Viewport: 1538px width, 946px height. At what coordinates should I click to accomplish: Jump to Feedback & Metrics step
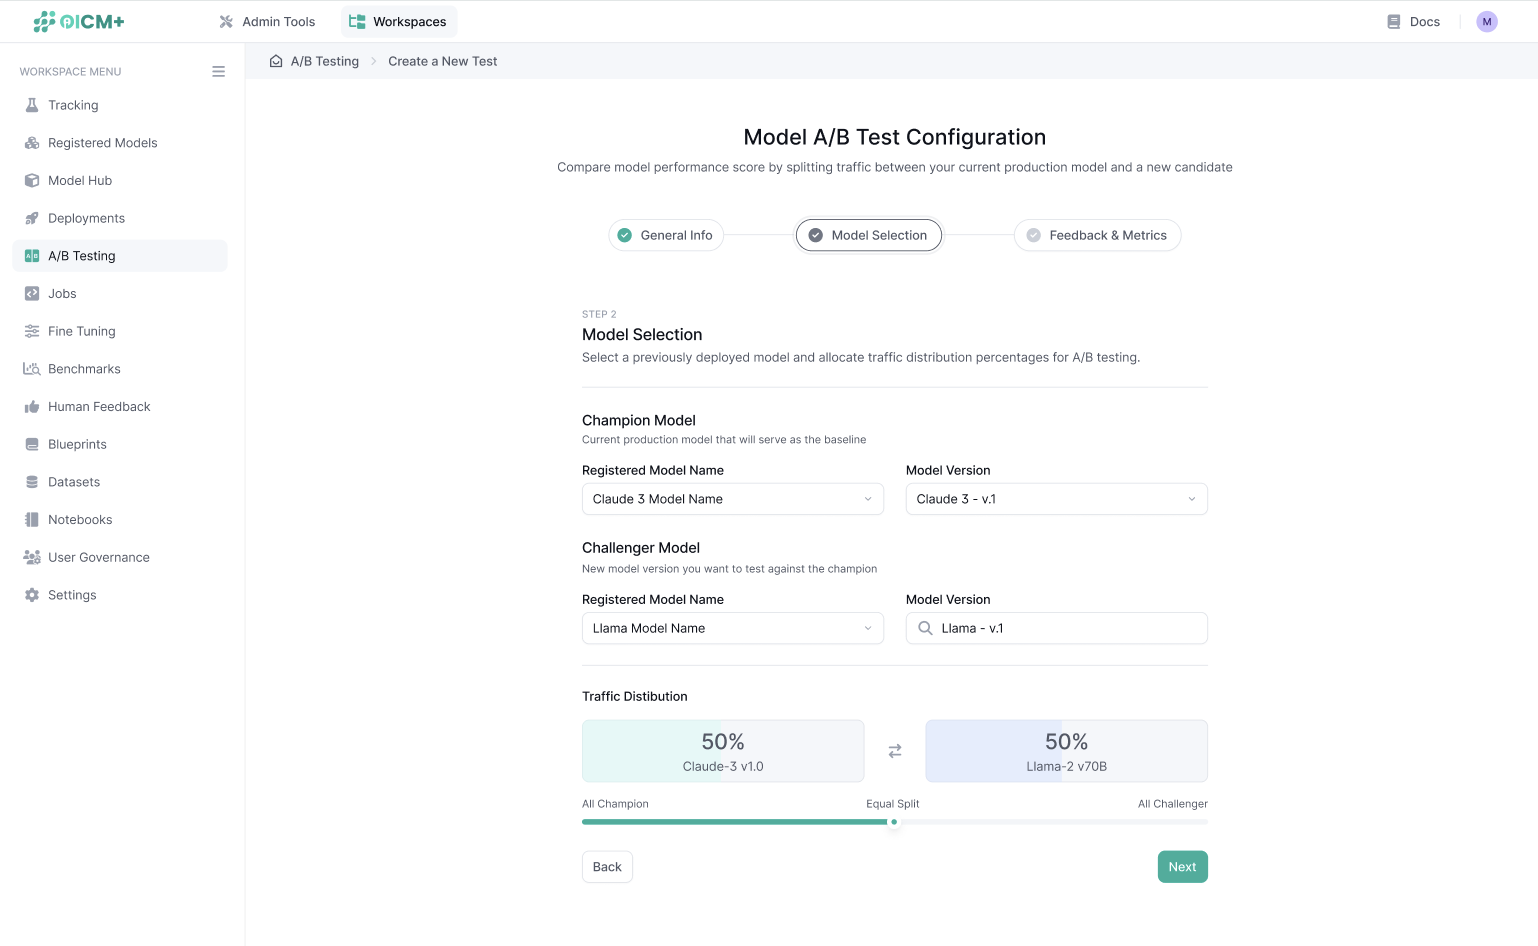click(x=1097, y=235)
